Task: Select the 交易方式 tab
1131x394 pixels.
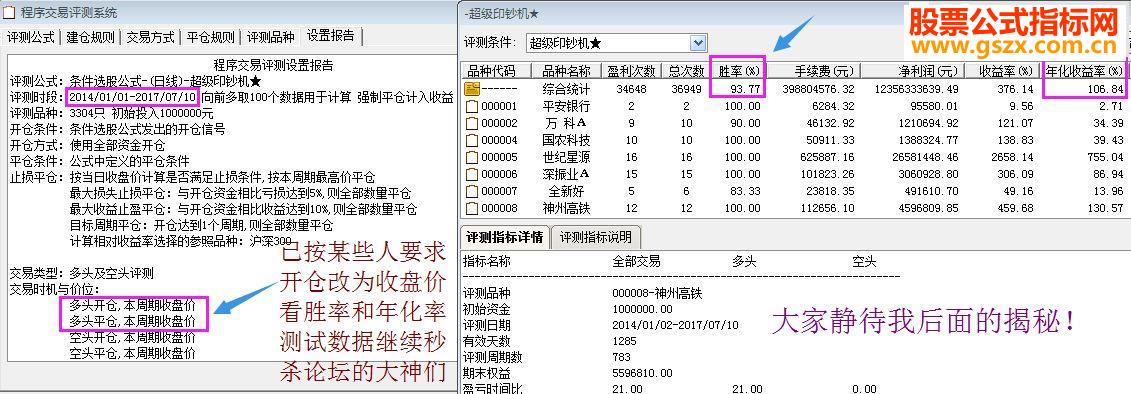Action: pos(150,38)
